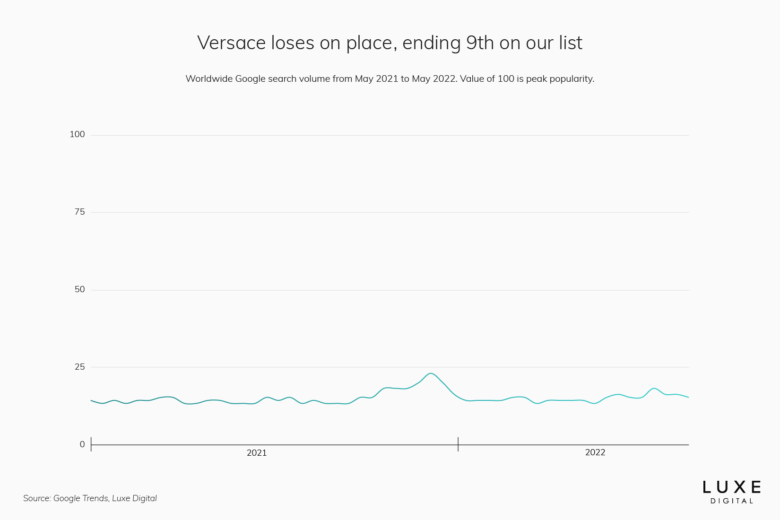Select the 0 label on the y-axis
The width and height of the screenshot is (780, 520).
pos(82,444)
